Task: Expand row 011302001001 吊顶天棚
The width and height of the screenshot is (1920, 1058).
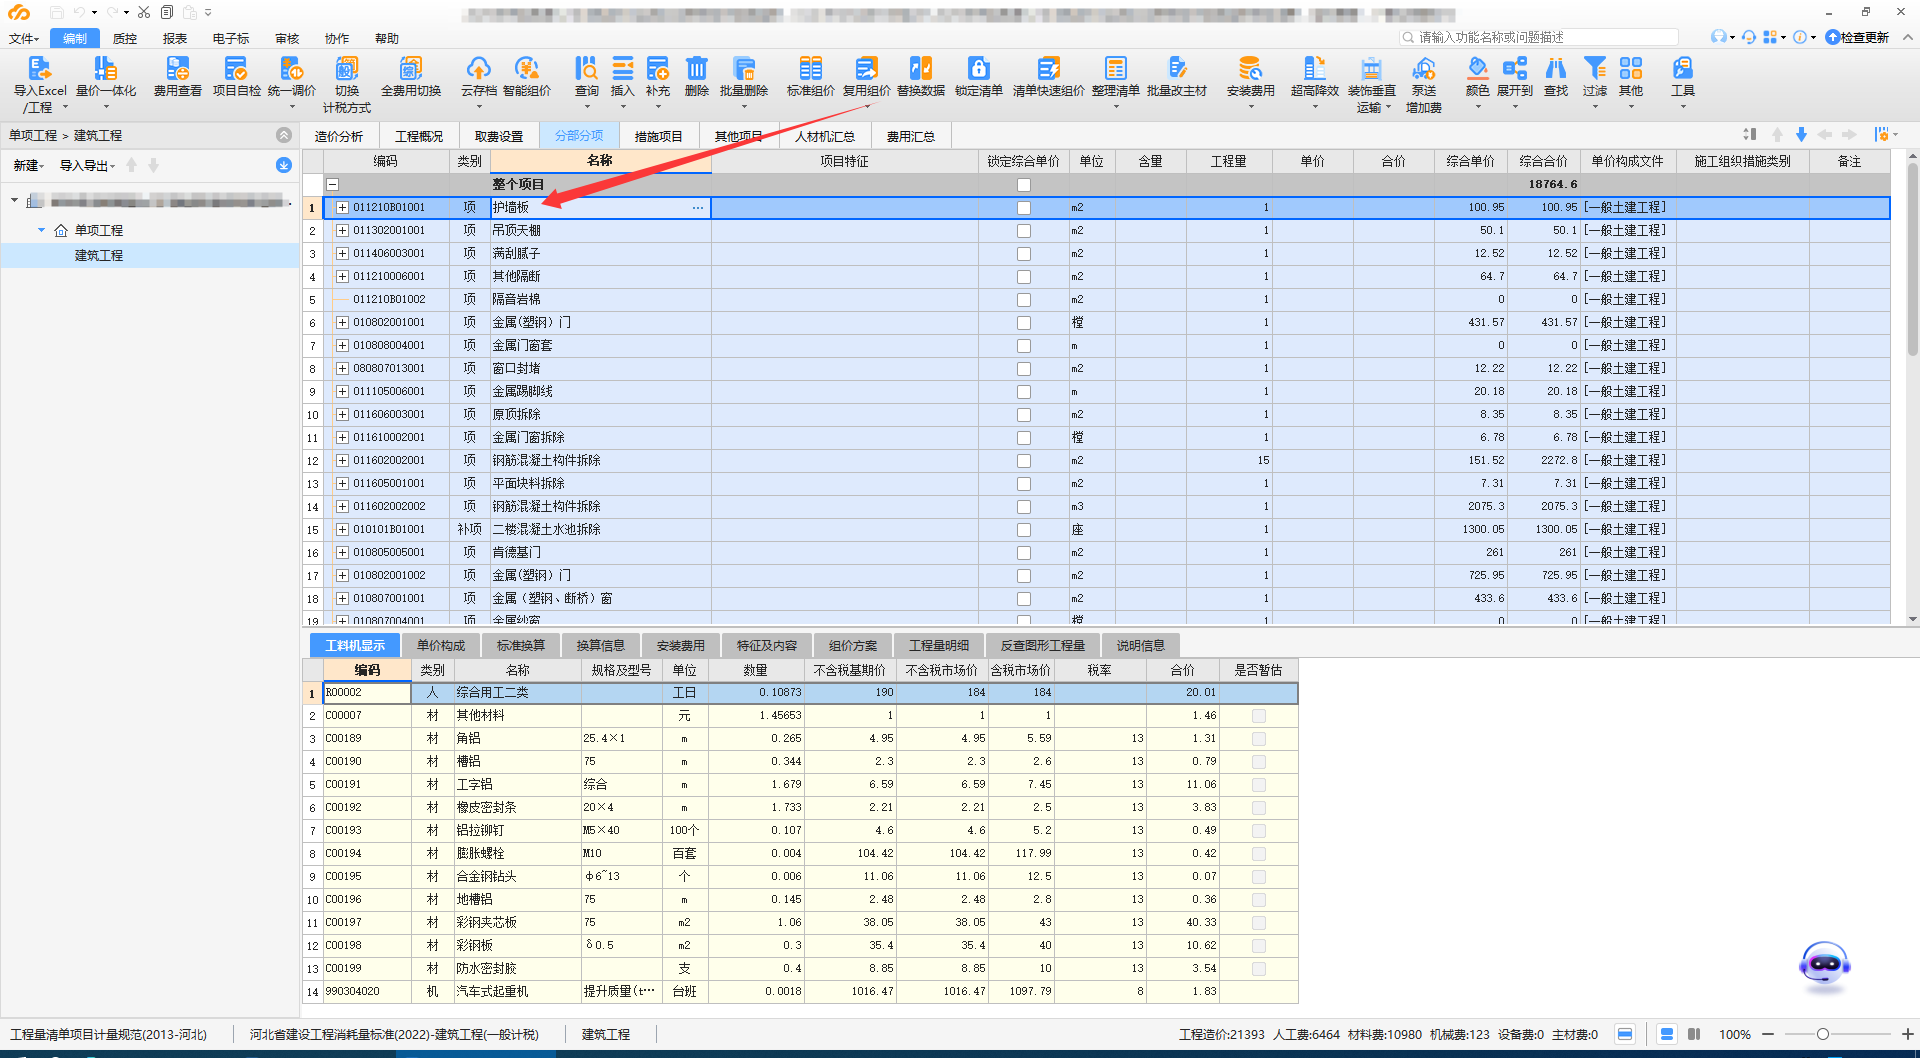Action: [342, 231]
